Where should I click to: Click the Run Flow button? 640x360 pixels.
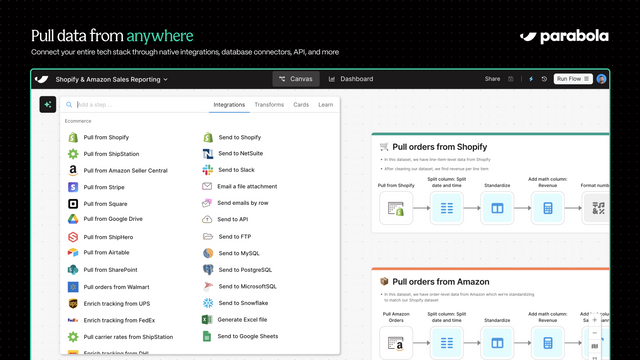click(x=573, y=79)
